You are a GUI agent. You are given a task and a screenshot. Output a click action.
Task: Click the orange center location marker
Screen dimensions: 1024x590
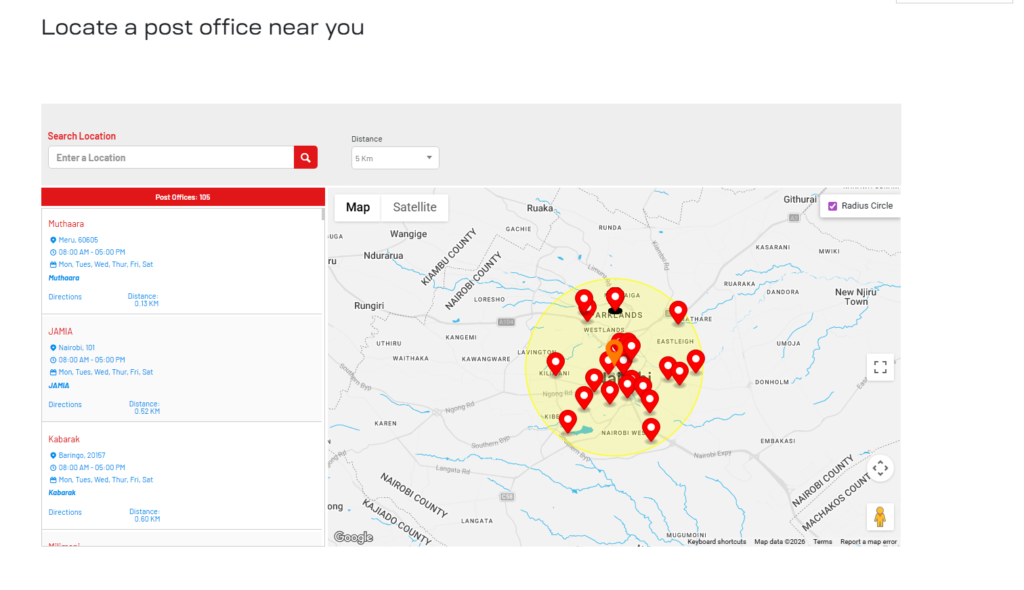click(615, 351)
